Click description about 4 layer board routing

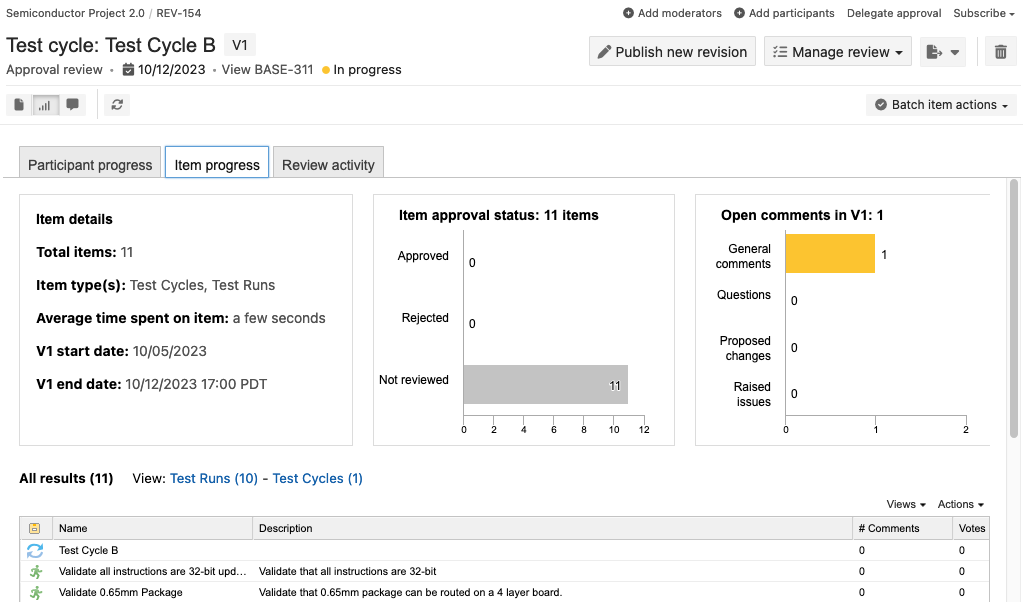(x=410, y=592)
